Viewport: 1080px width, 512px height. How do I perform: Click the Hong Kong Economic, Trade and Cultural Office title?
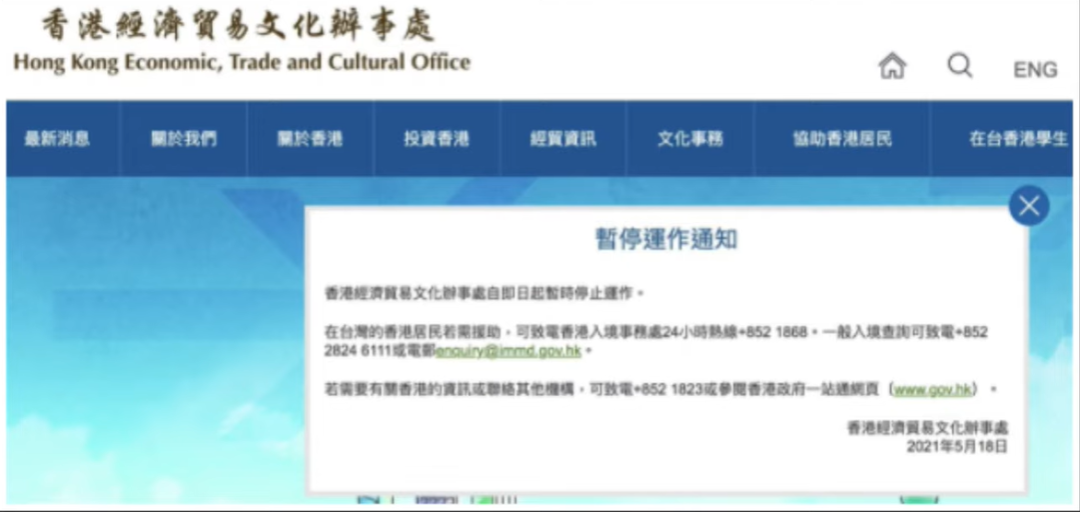click(x=241, y=62)
